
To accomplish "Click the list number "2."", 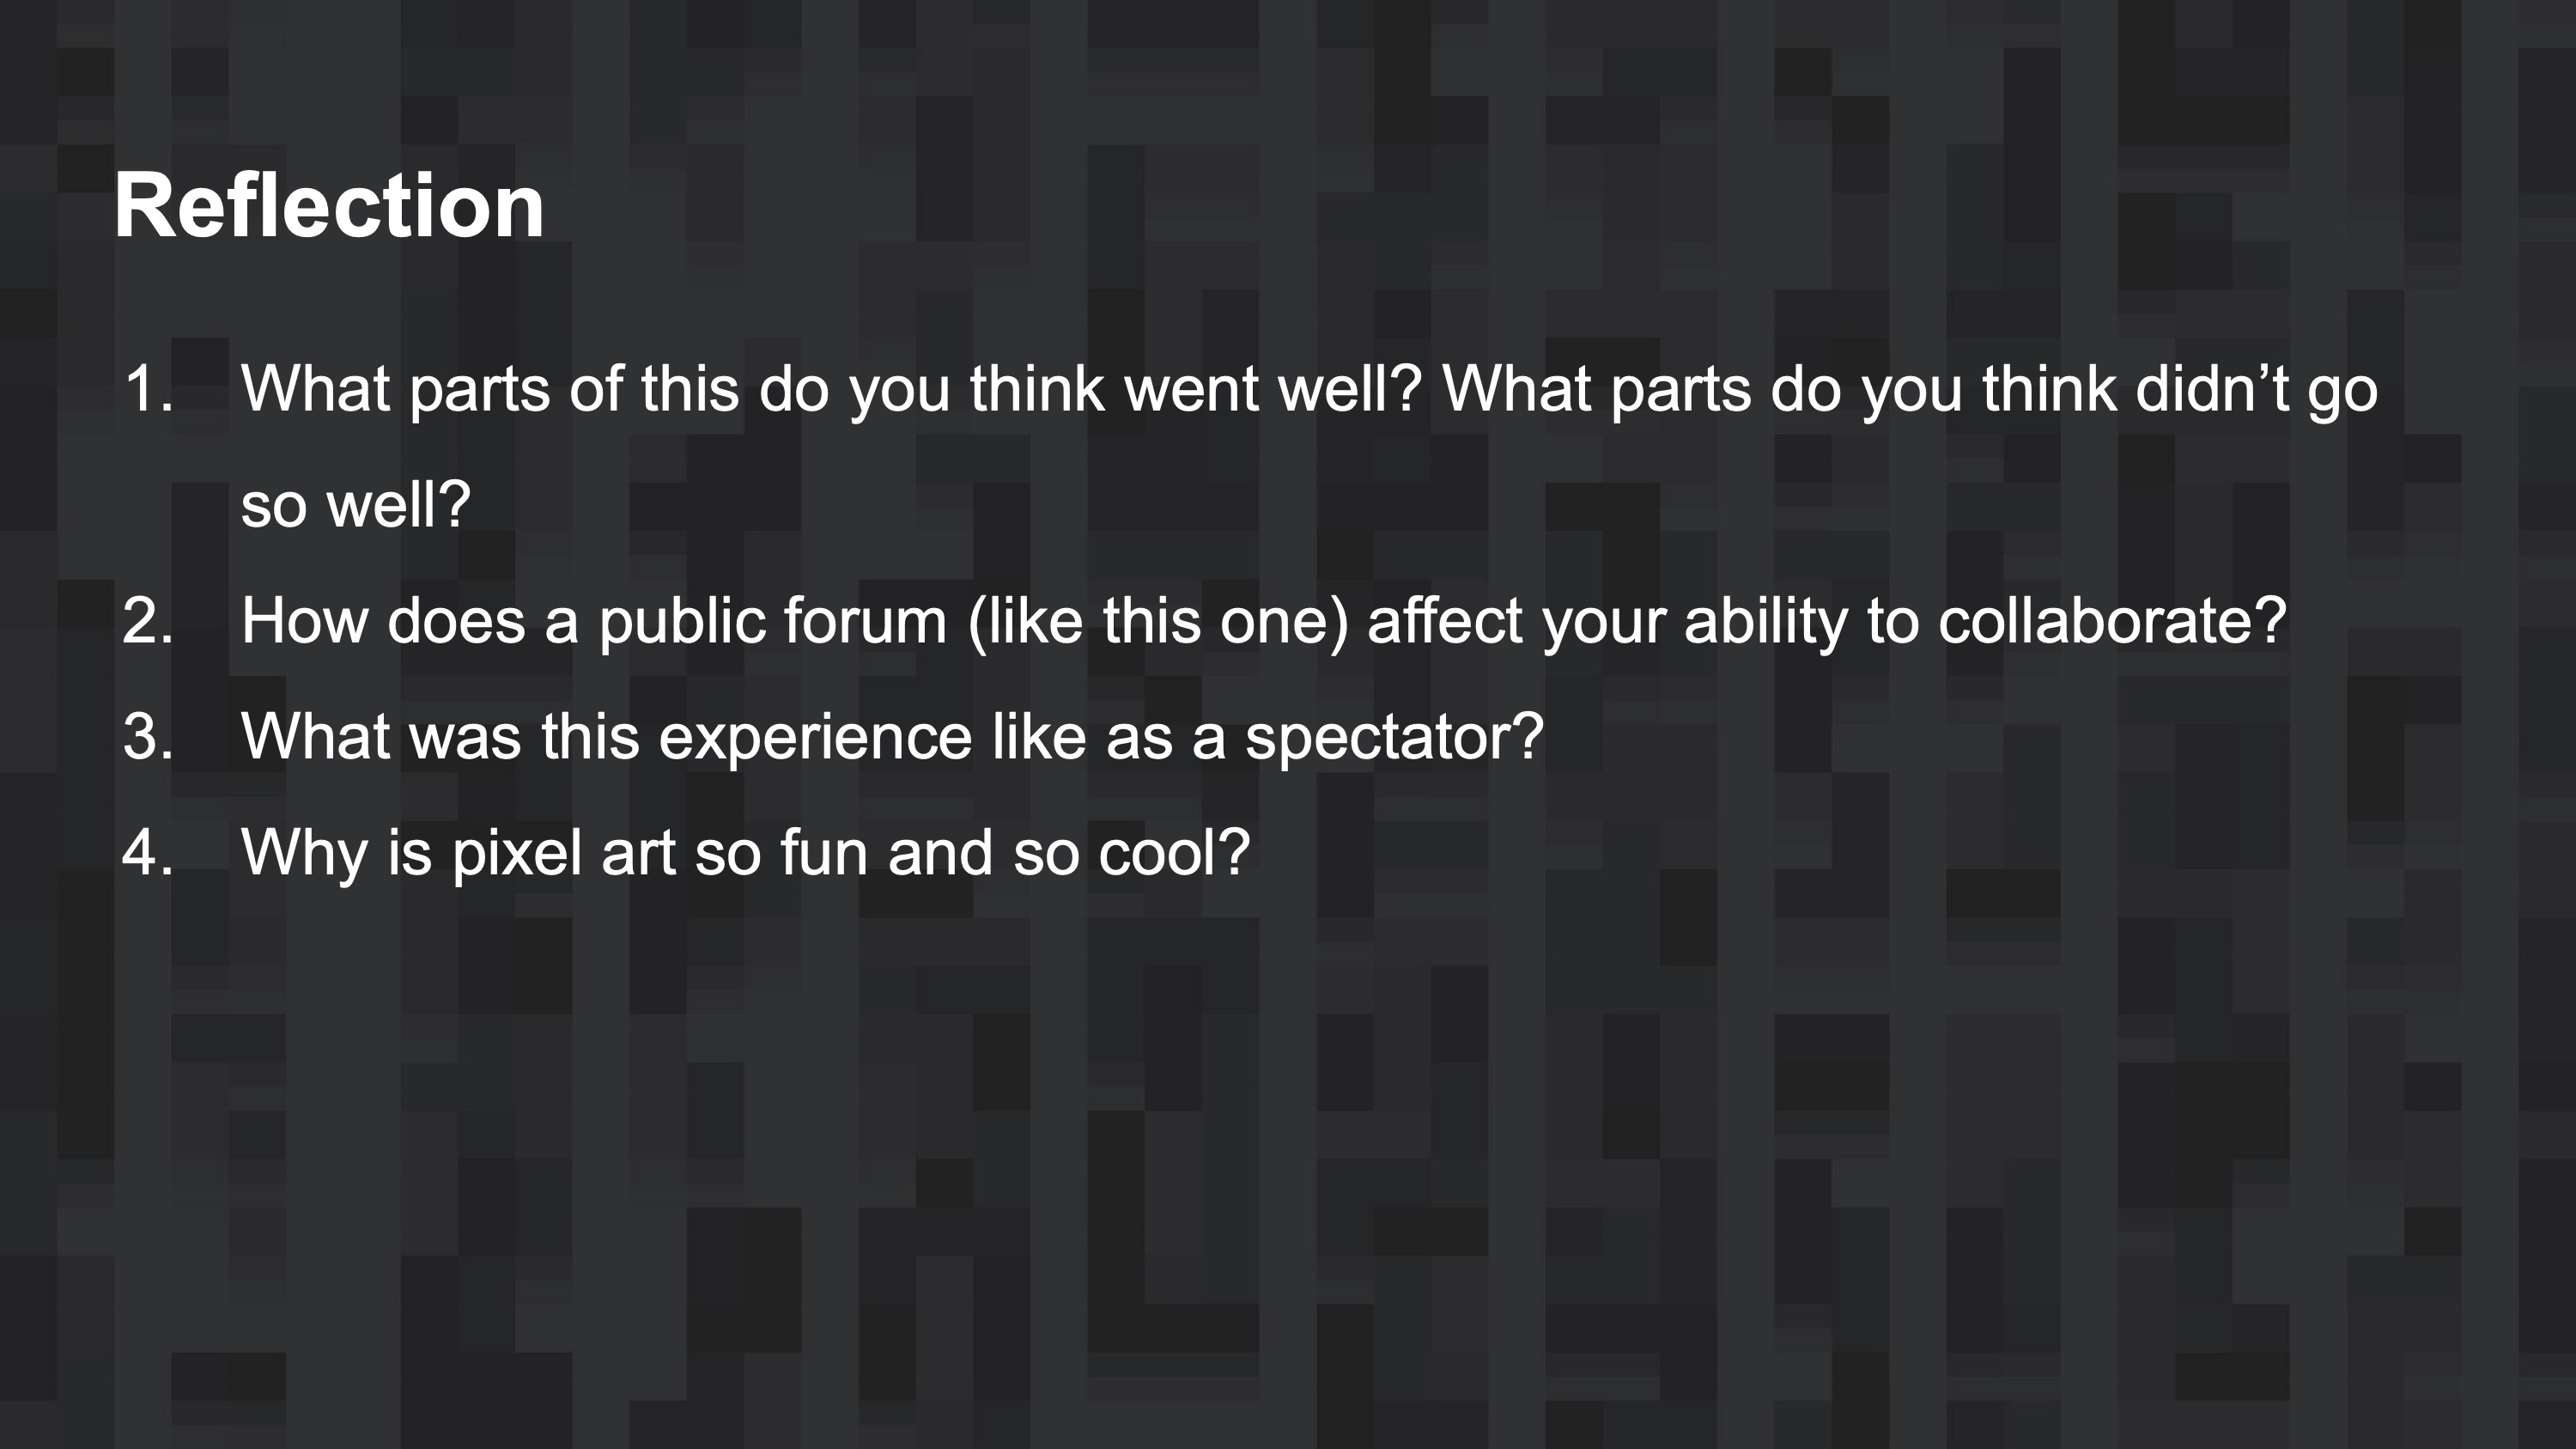I will (148, 620).
